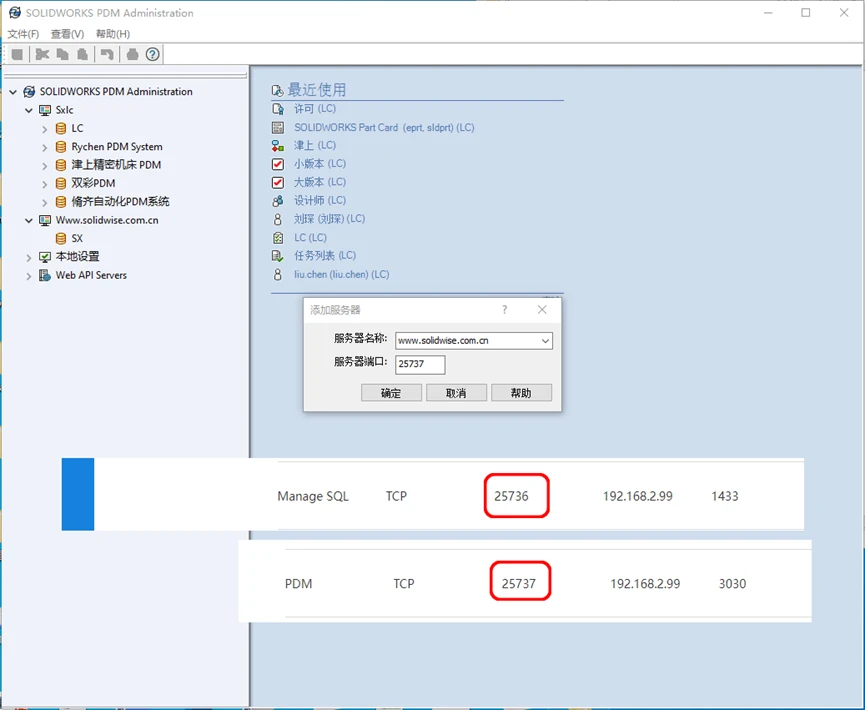The height and width of the screenshot is (710, 865).
Task: Open the 帮助(H) menu
Action: click(113, 34)
